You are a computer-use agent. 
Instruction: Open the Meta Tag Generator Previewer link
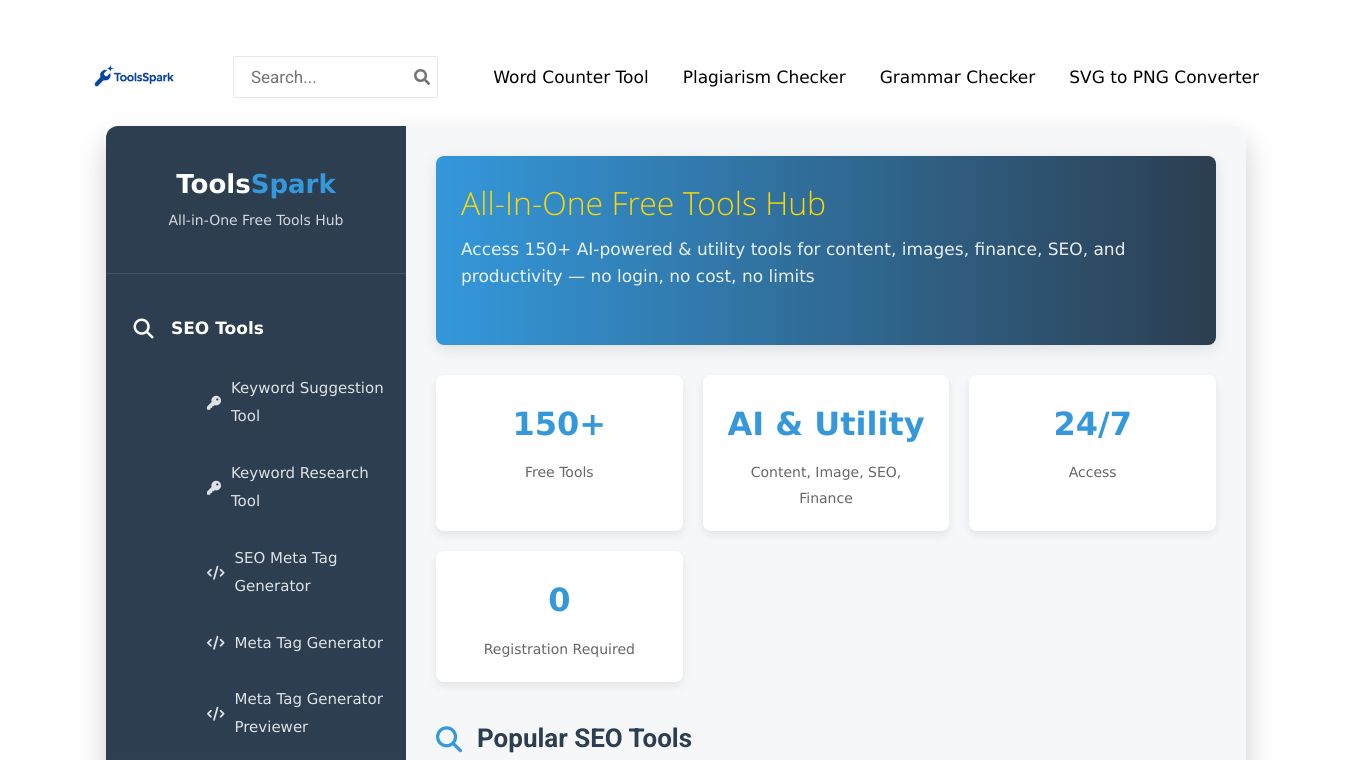[308, 712]
